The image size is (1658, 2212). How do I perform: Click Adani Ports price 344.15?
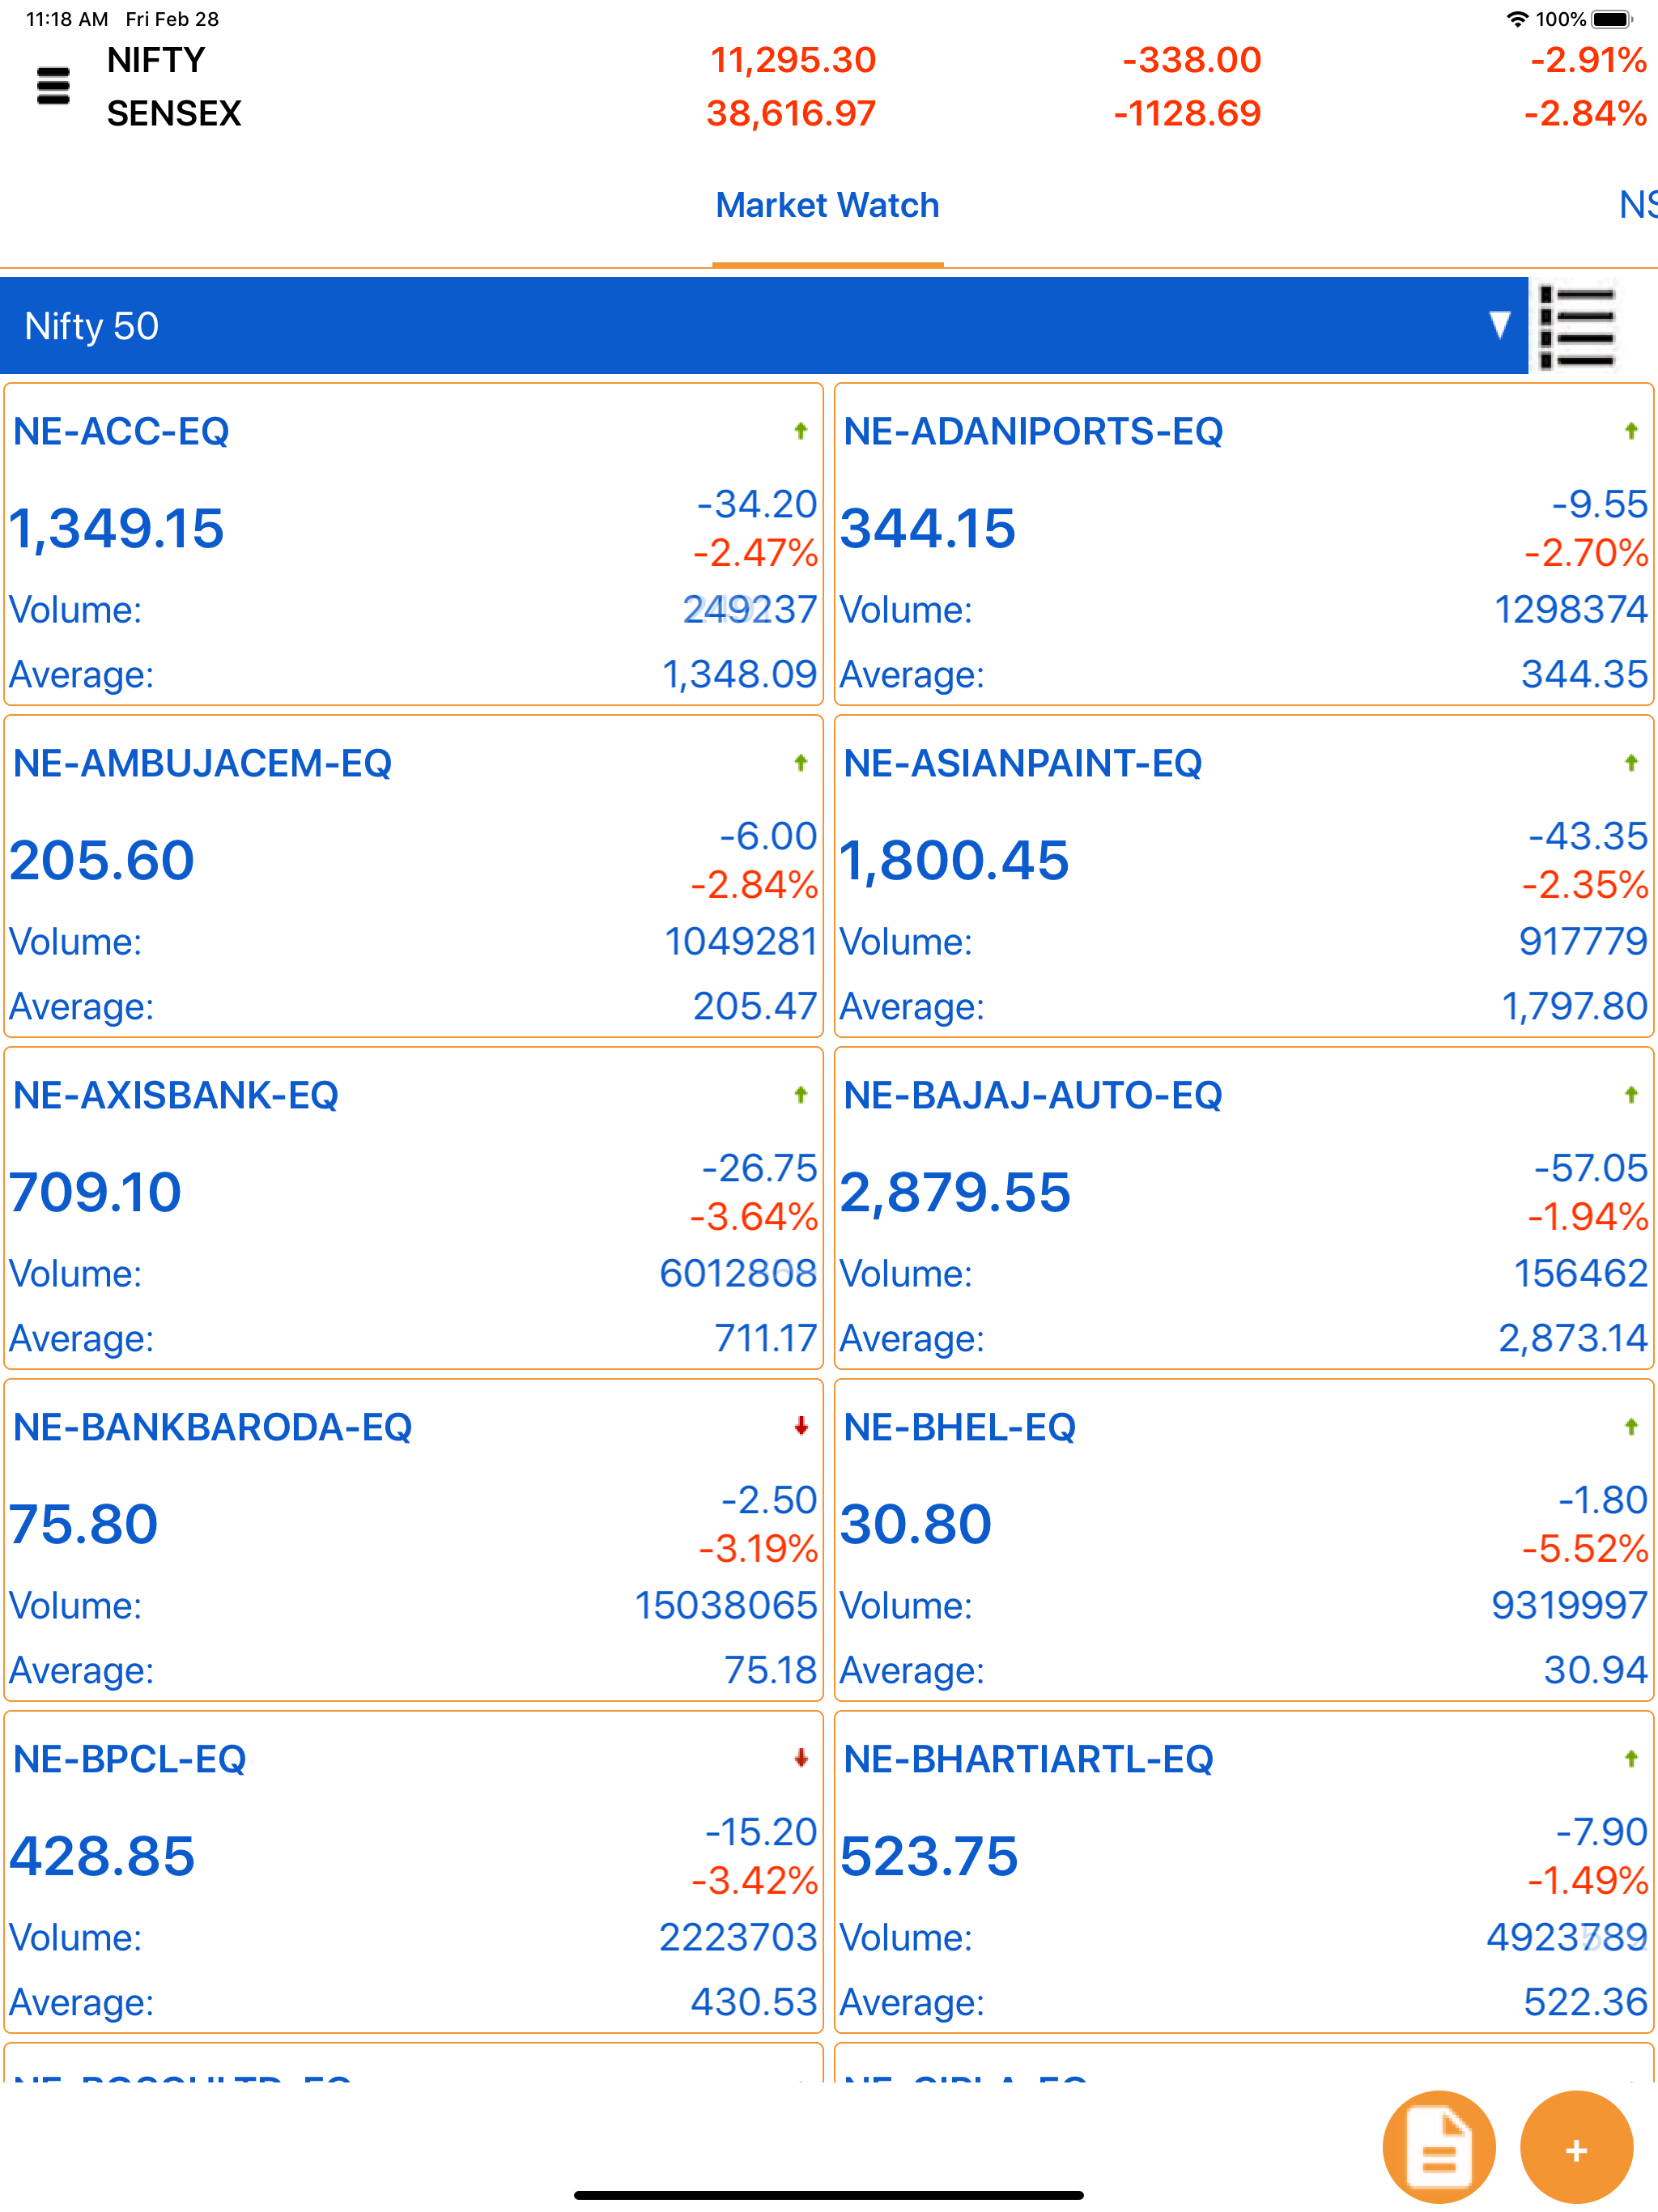[x=928, y=528]
